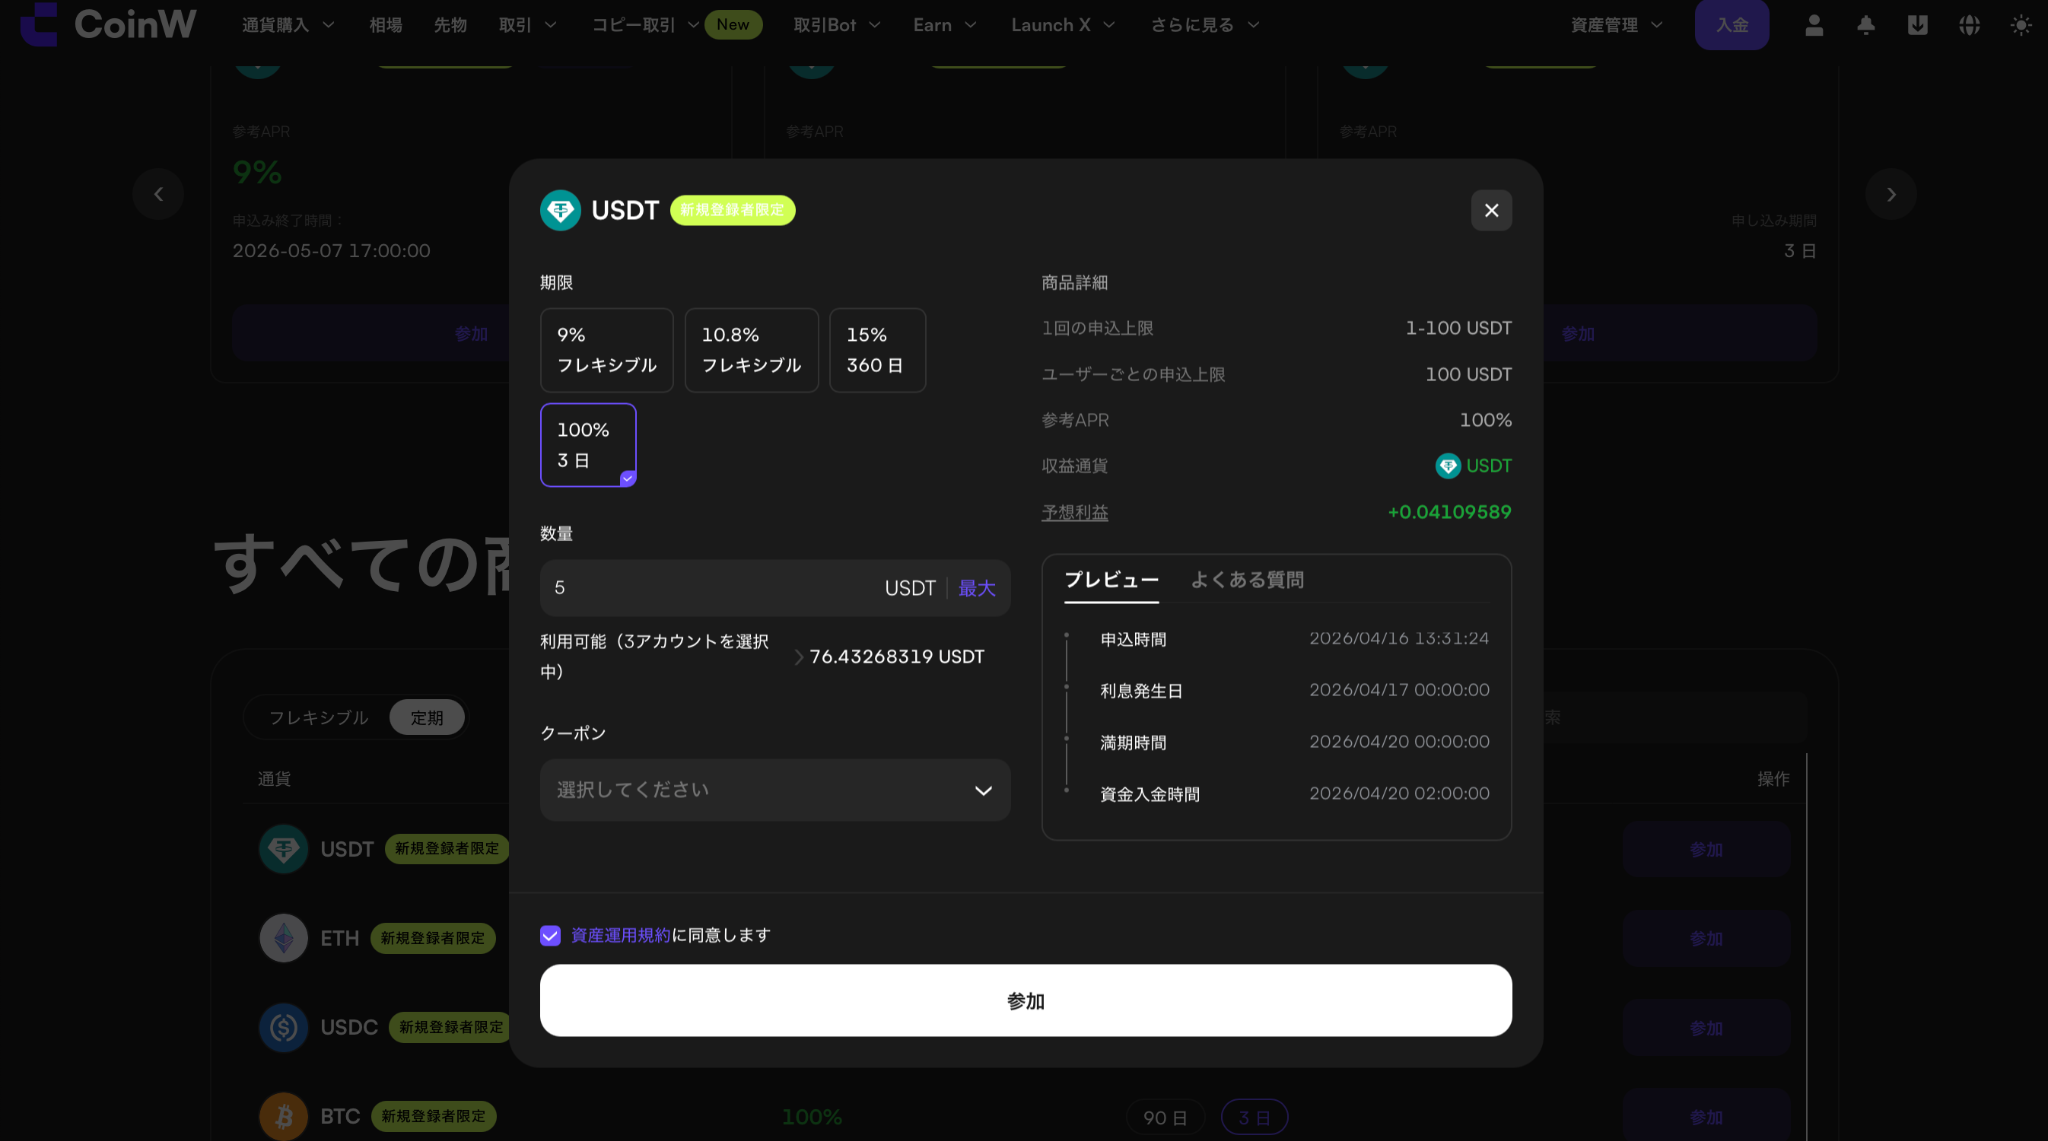The height and width of the screenshot is (1141, 2048).
Task: Expand the available balance account selector
Action: (798, 657)
